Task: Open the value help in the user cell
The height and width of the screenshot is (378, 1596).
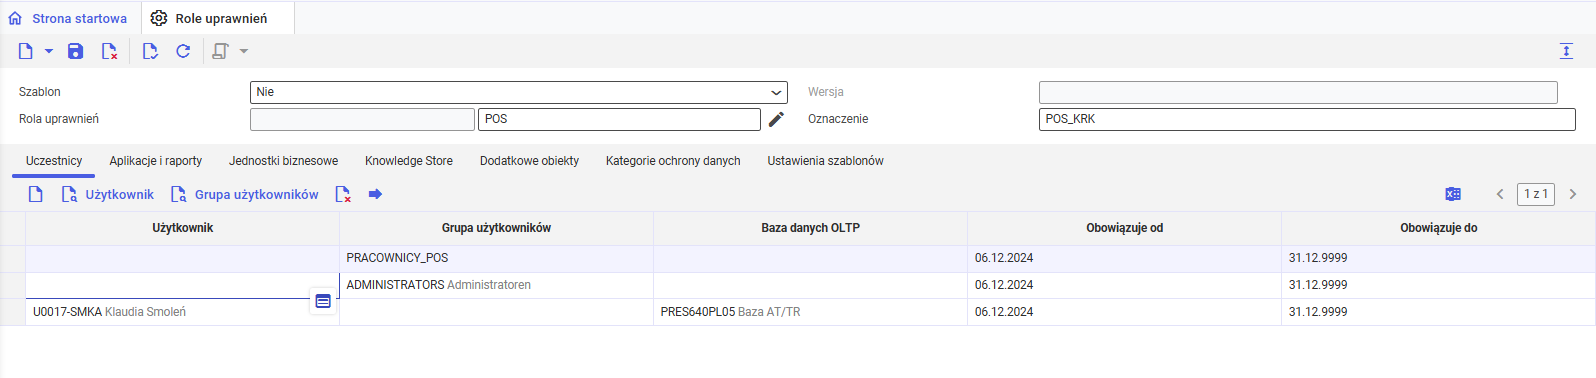Action: (323, 301)
